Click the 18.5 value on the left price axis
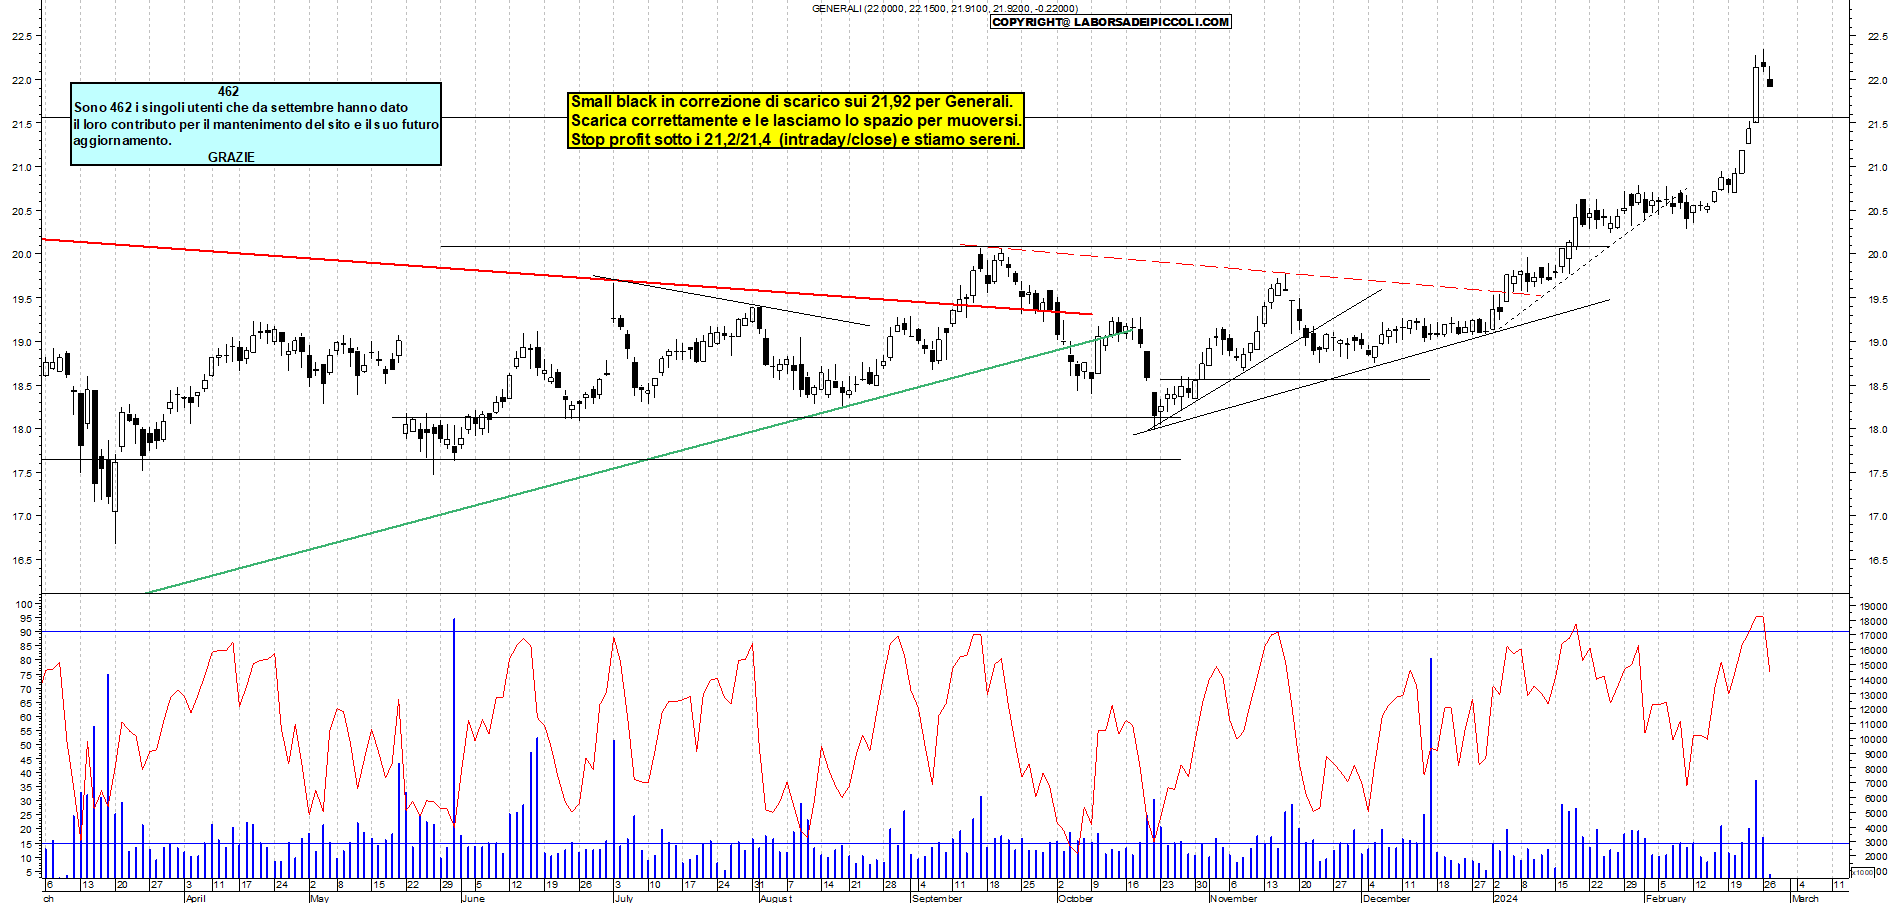 (x=21, y=386)
